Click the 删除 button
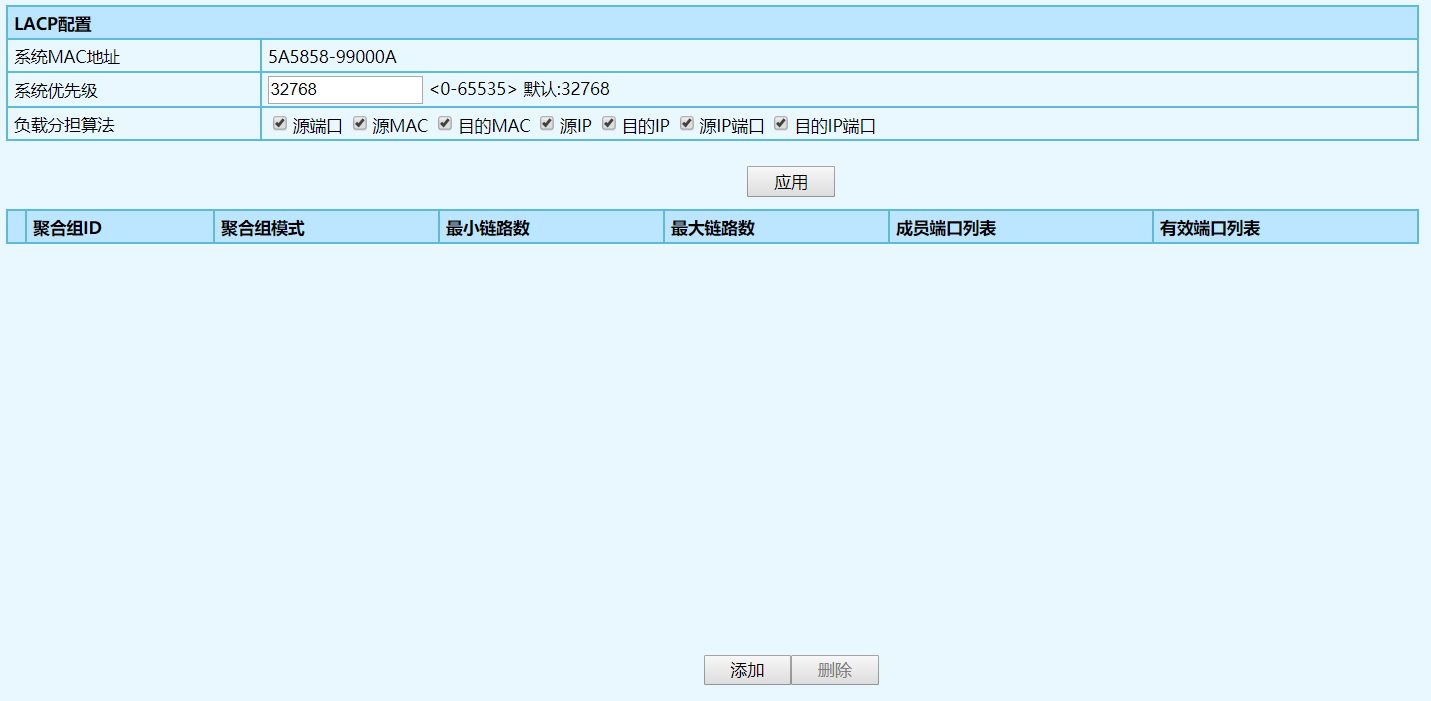1431x701 pixels. point(835,671)
